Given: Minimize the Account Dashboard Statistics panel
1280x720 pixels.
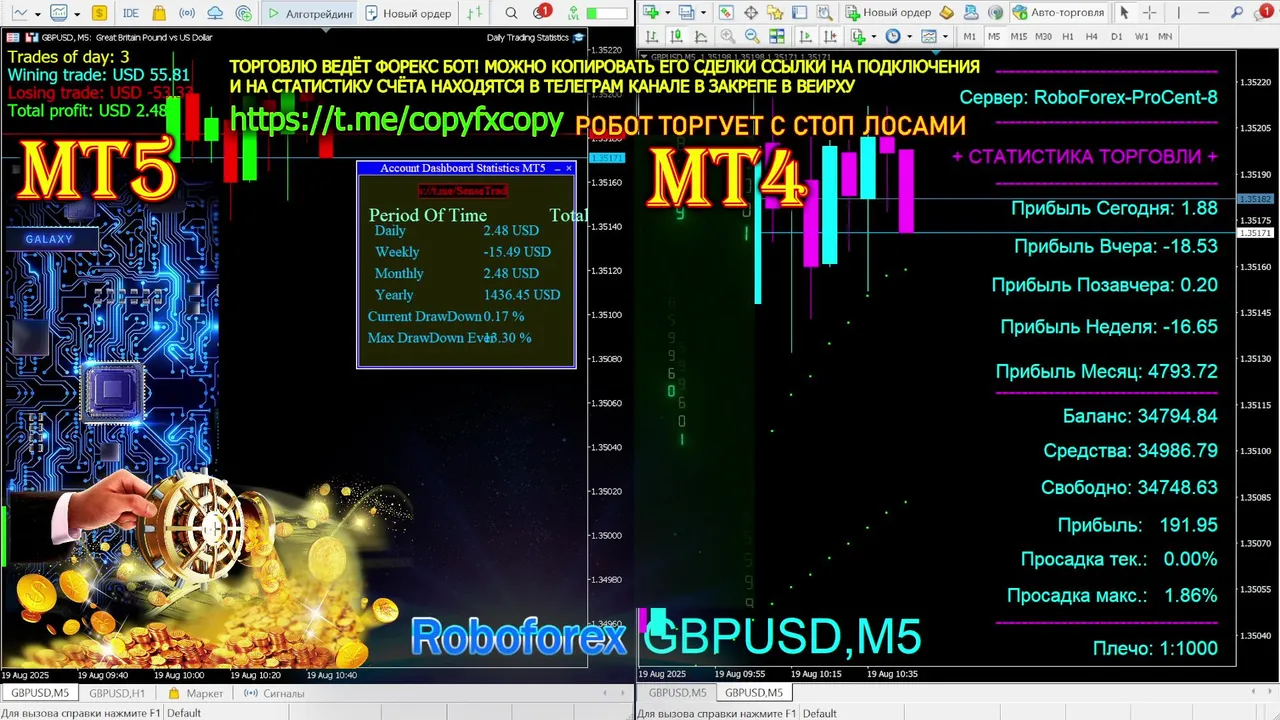Looking at the screenshot, I should pos(557,168).
